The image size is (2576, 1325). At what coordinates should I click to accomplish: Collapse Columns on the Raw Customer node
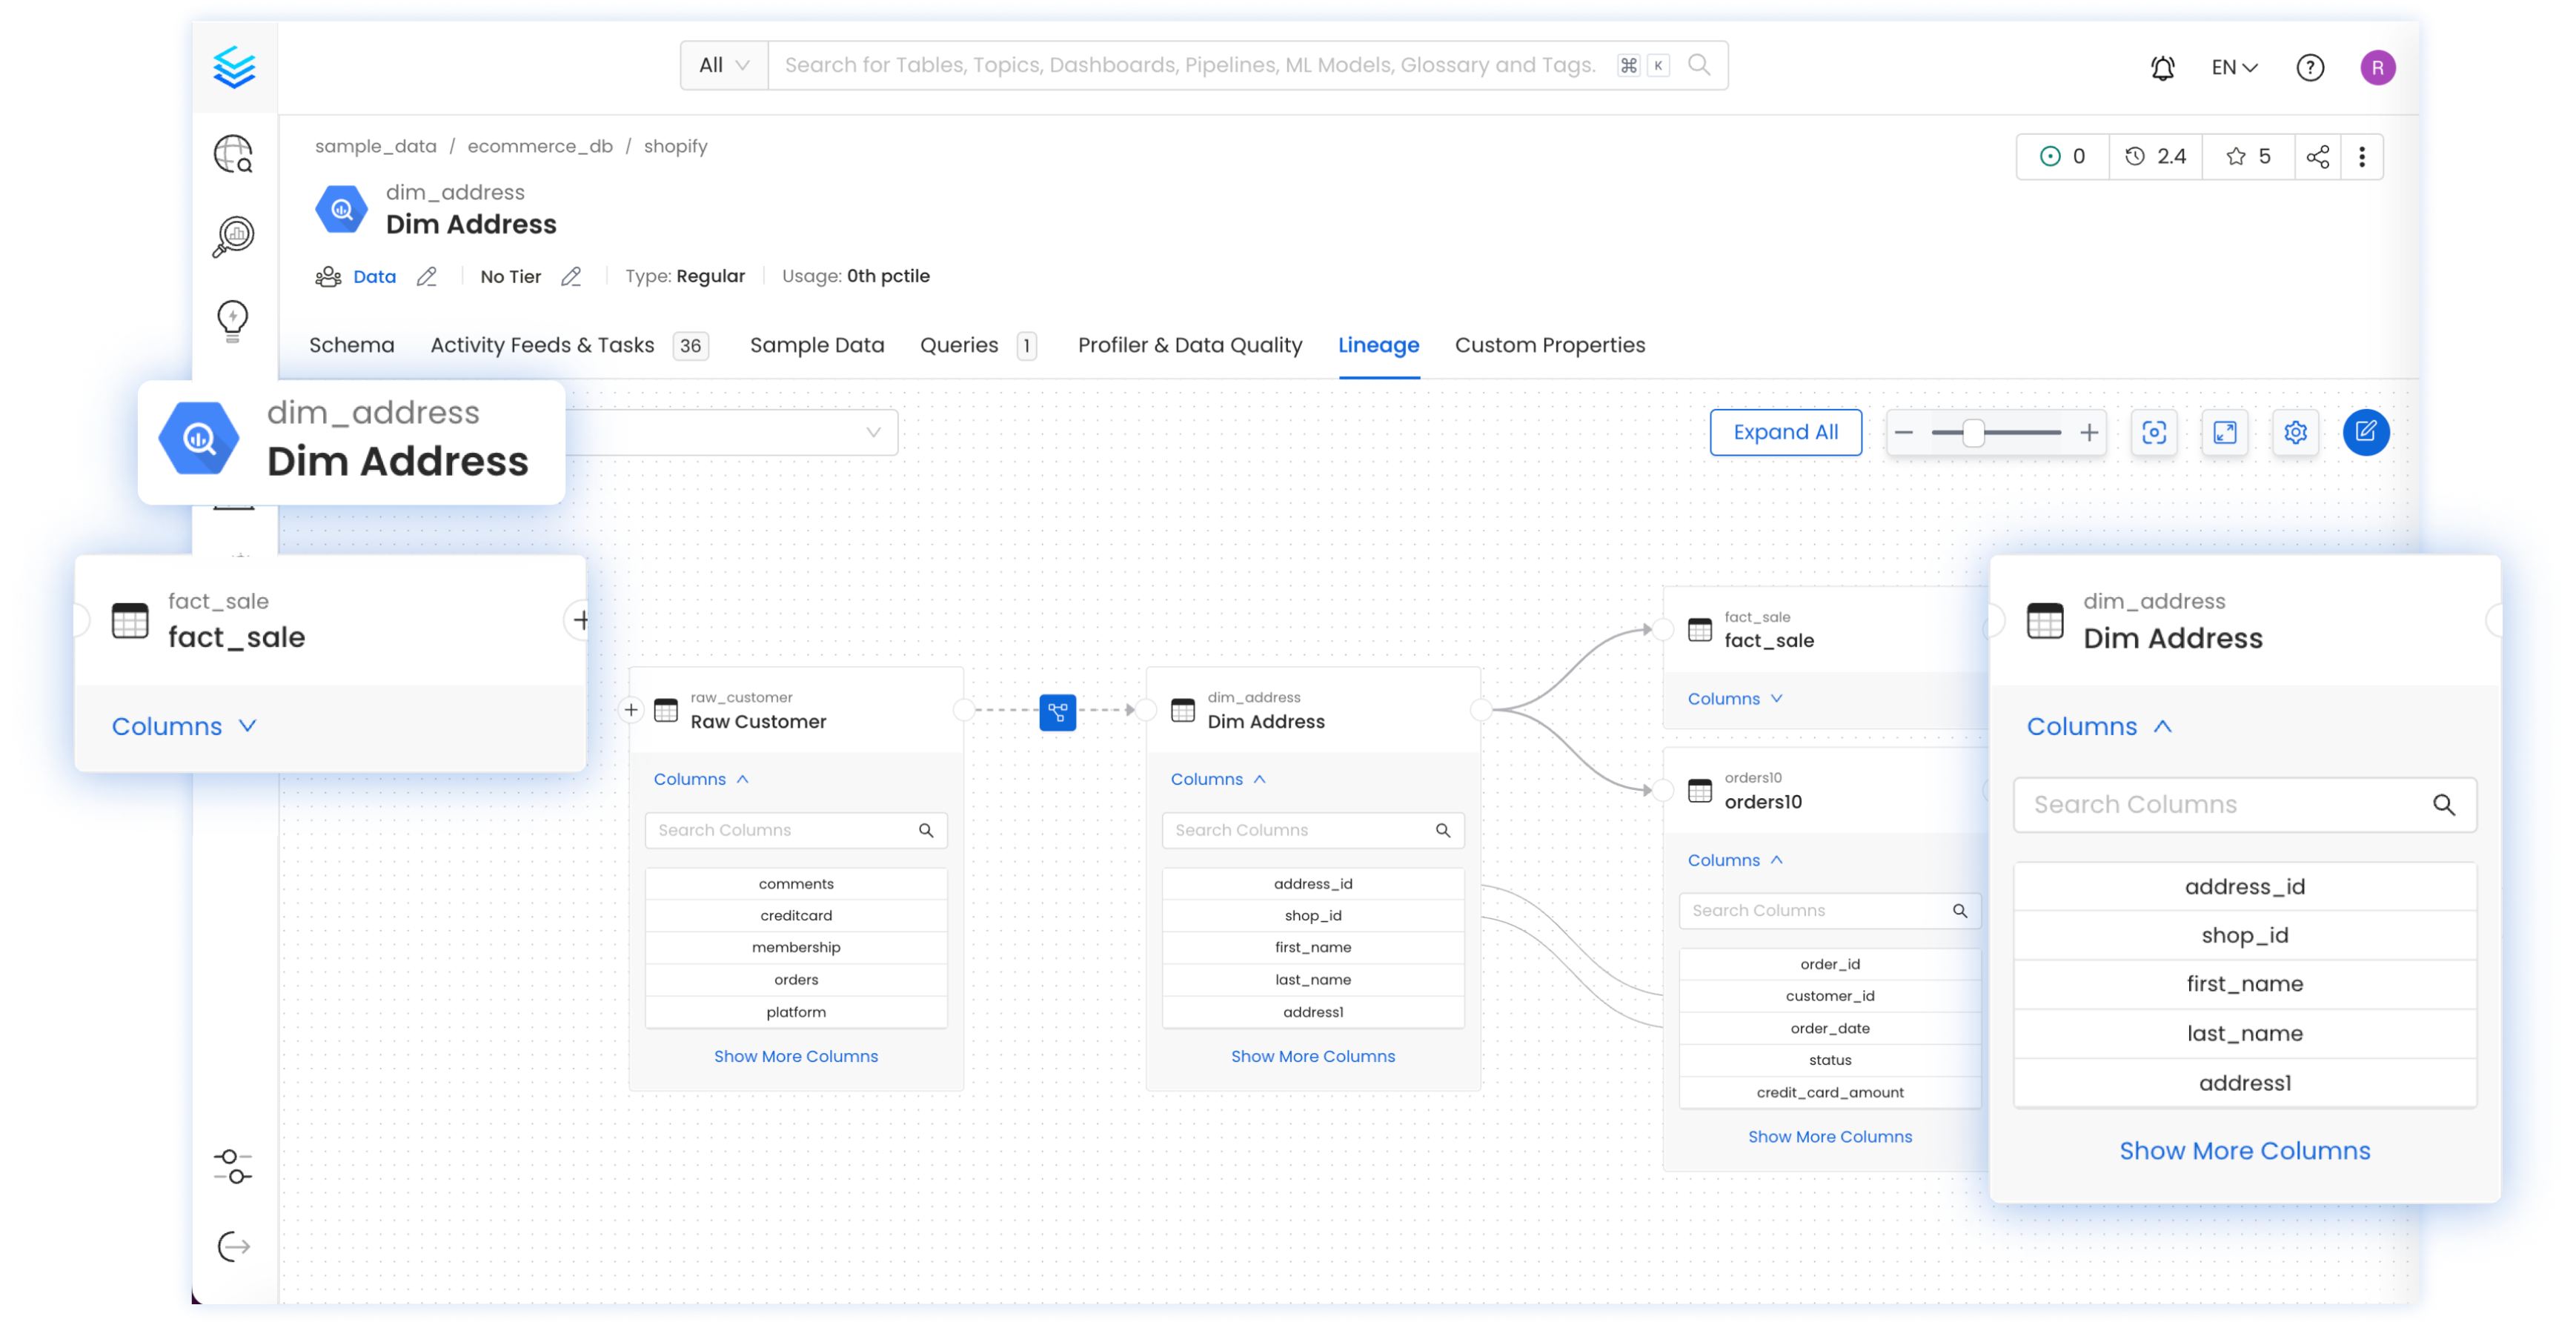[700, 778]
